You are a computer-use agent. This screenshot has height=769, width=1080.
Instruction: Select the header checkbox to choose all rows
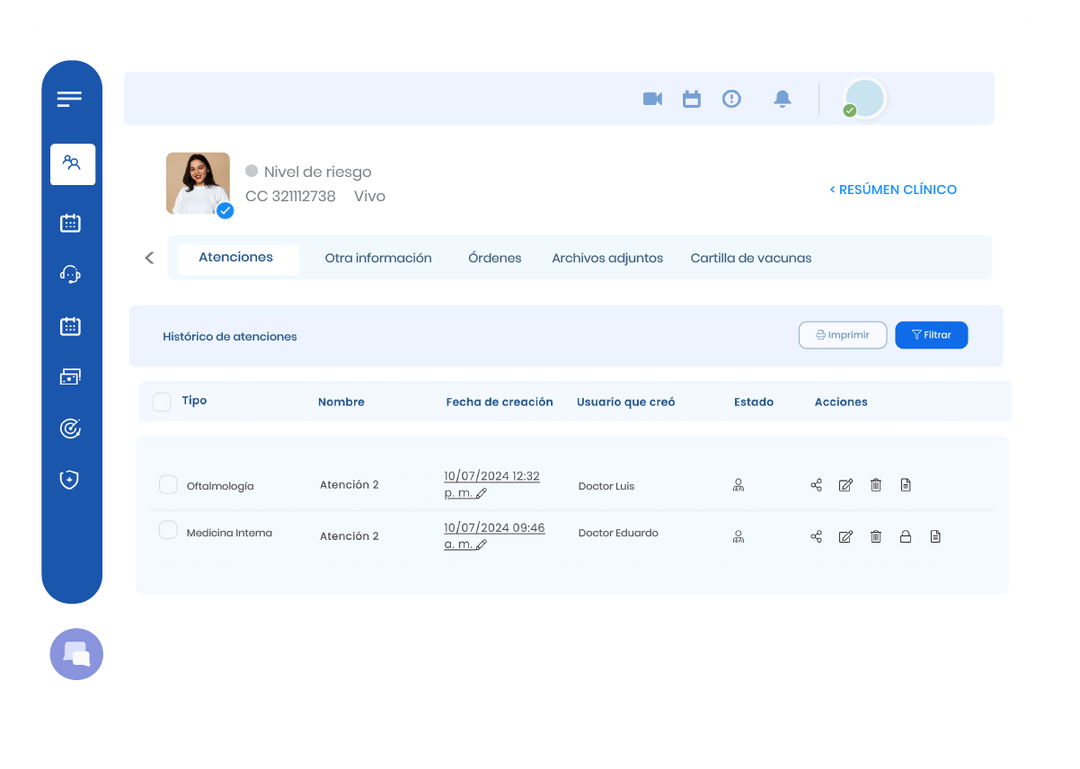(x=161, y=401)
